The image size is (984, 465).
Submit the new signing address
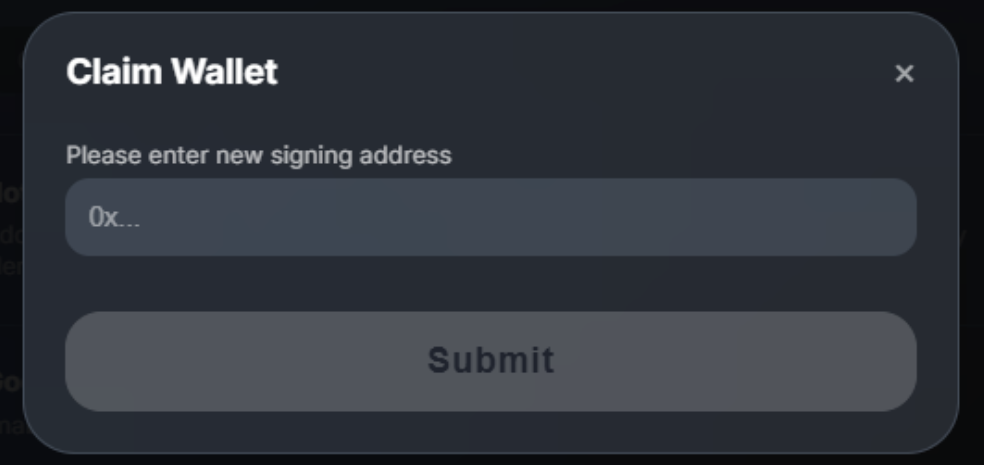pyautogui.click(x=490, y=360)
